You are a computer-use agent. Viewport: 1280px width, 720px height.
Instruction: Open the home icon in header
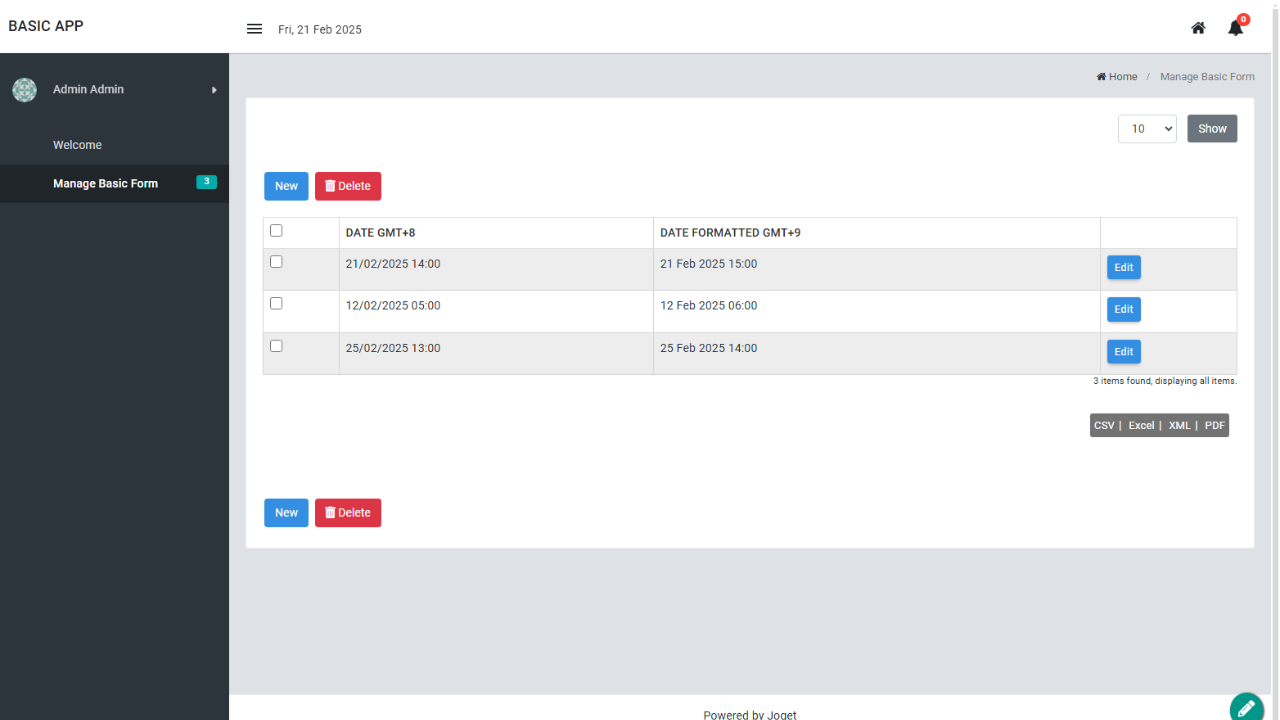pyautogui.click(x=1198, y=28)
